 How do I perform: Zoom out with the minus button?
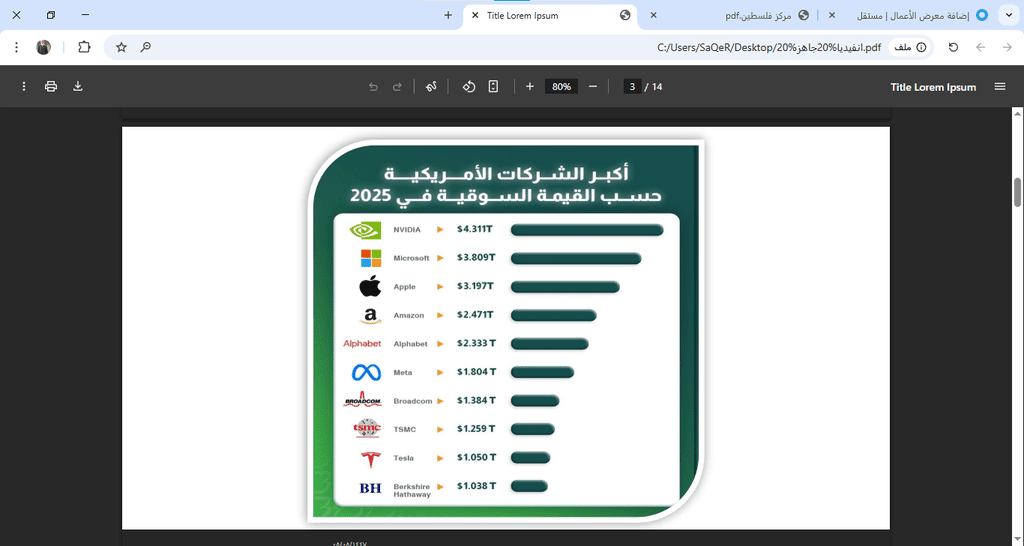(x=593, y=86)
